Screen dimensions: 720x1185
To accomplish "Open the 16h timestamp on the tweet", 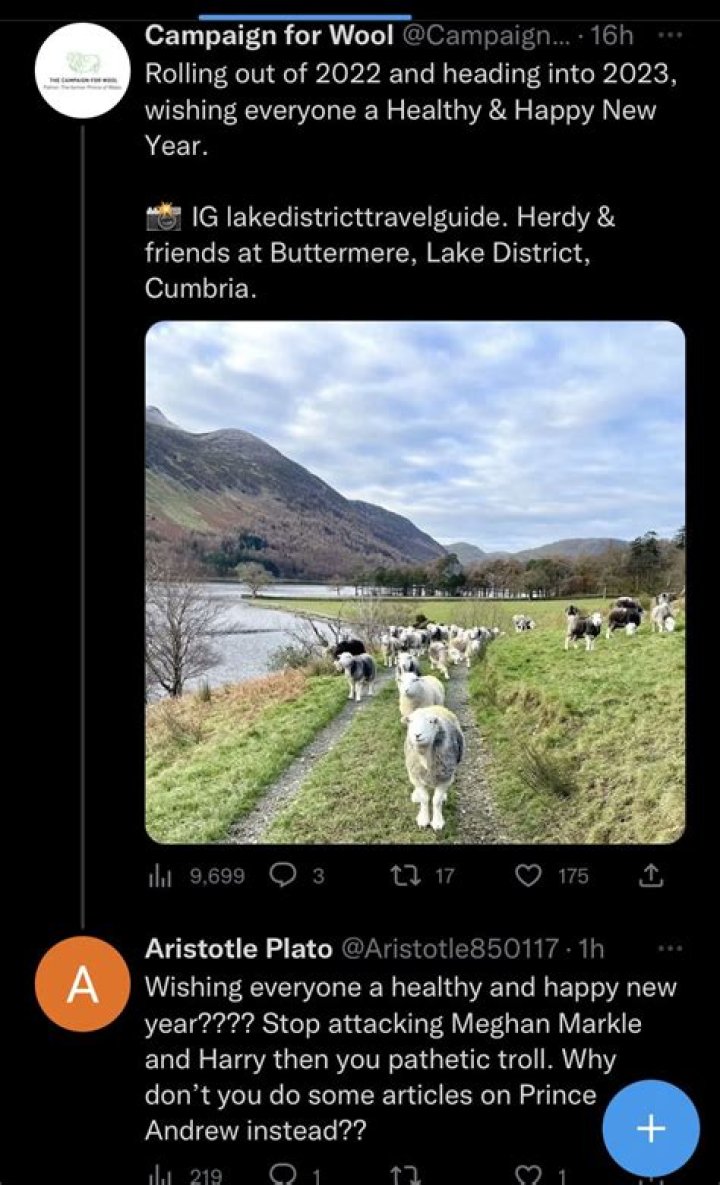I will 613,36.
